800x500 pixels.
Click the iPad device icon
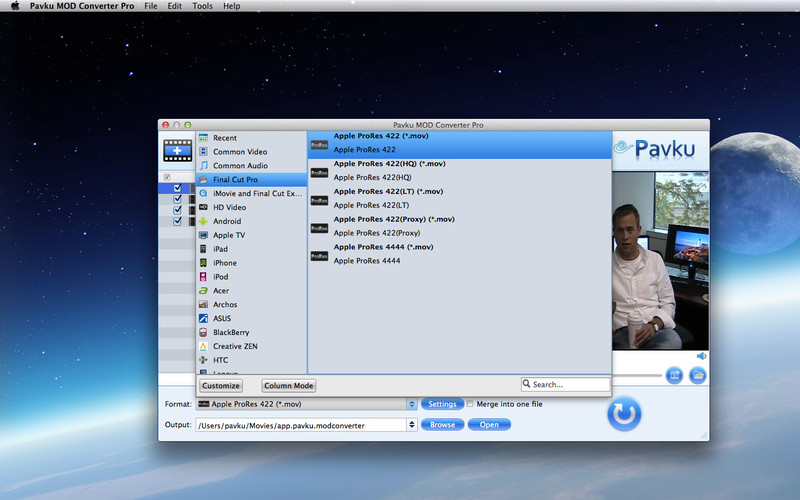(203, 249)
